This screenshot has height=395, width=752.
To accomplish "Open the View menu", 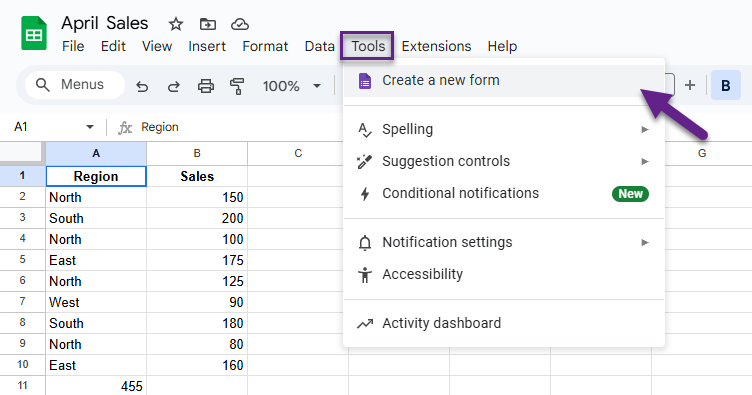I will tap(157, 46).
